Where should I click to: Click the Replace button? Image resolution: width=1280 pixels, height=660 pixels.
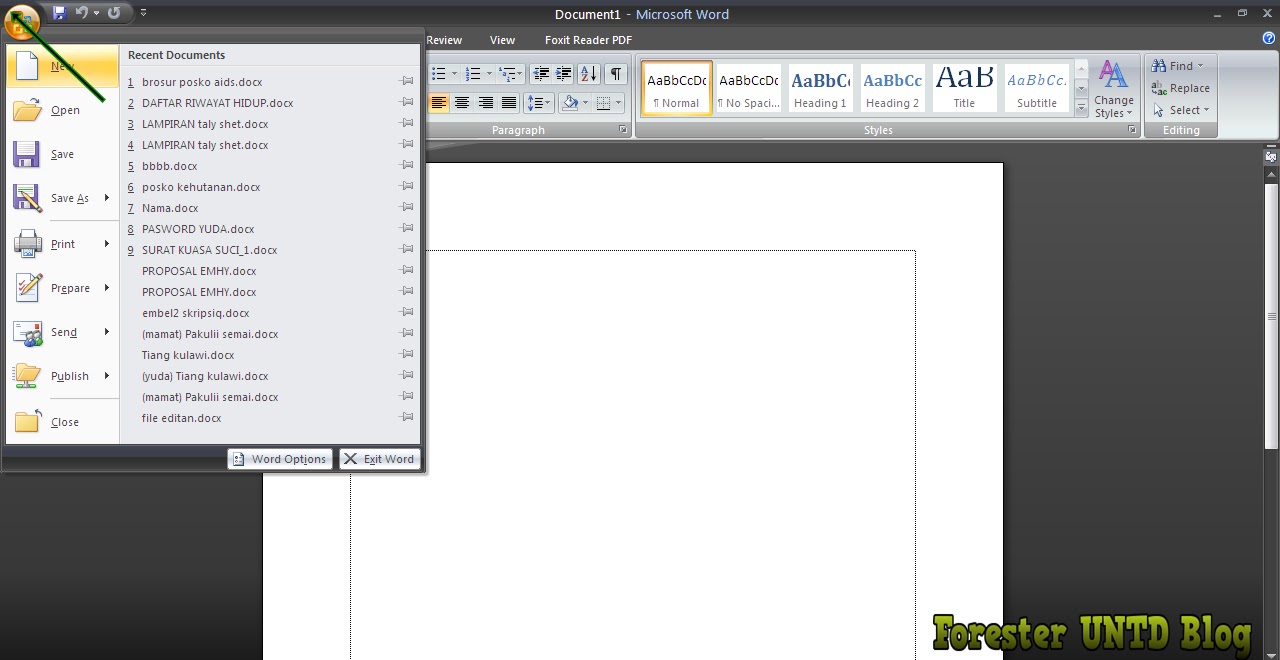(x=1181, y=88)
